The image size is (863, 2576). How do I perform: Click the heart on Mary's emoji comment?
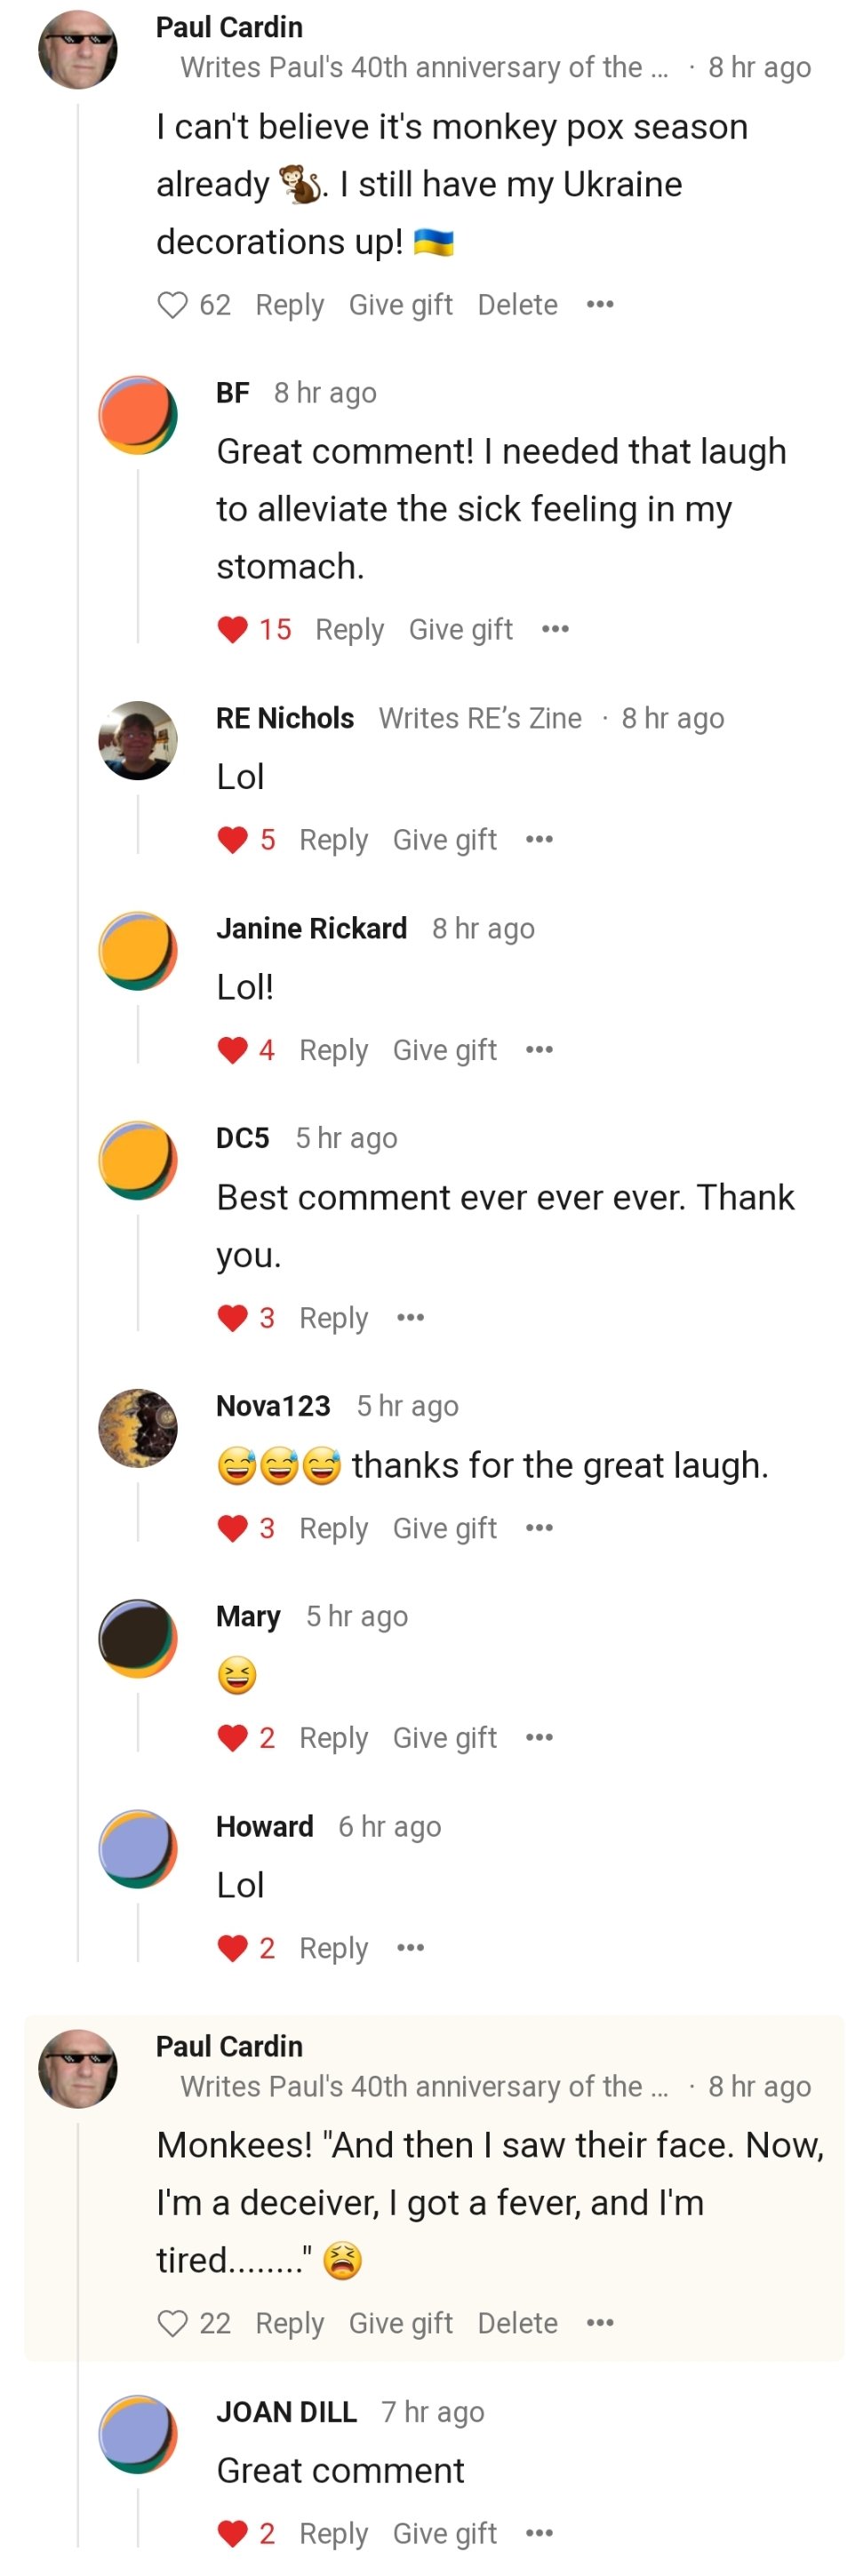click(x=232, y=1738)
